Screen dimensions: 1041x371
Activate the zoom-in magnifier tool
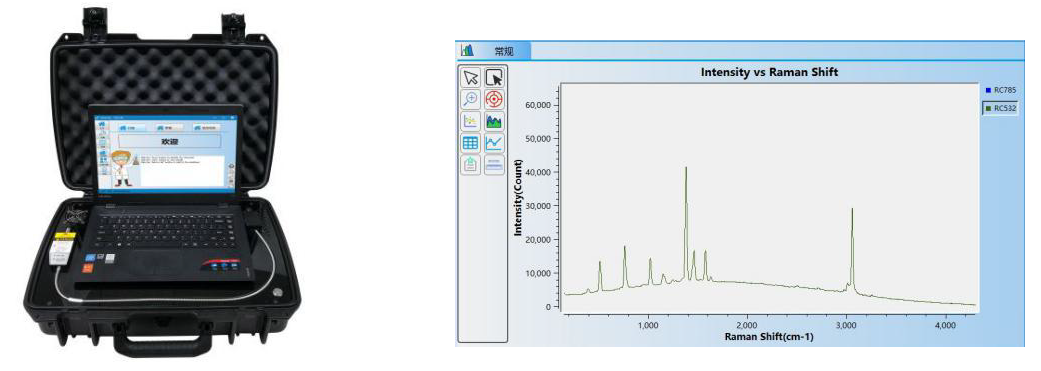point(471,100)
